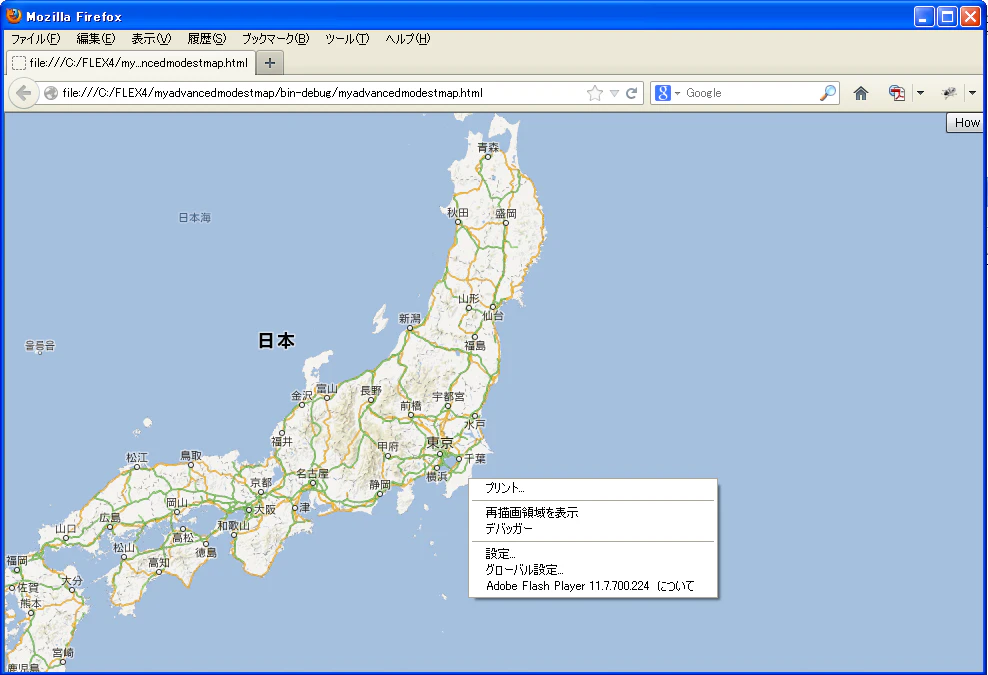Click the 大阪 city label
The image size is (988, 675).
click(265, 509)
